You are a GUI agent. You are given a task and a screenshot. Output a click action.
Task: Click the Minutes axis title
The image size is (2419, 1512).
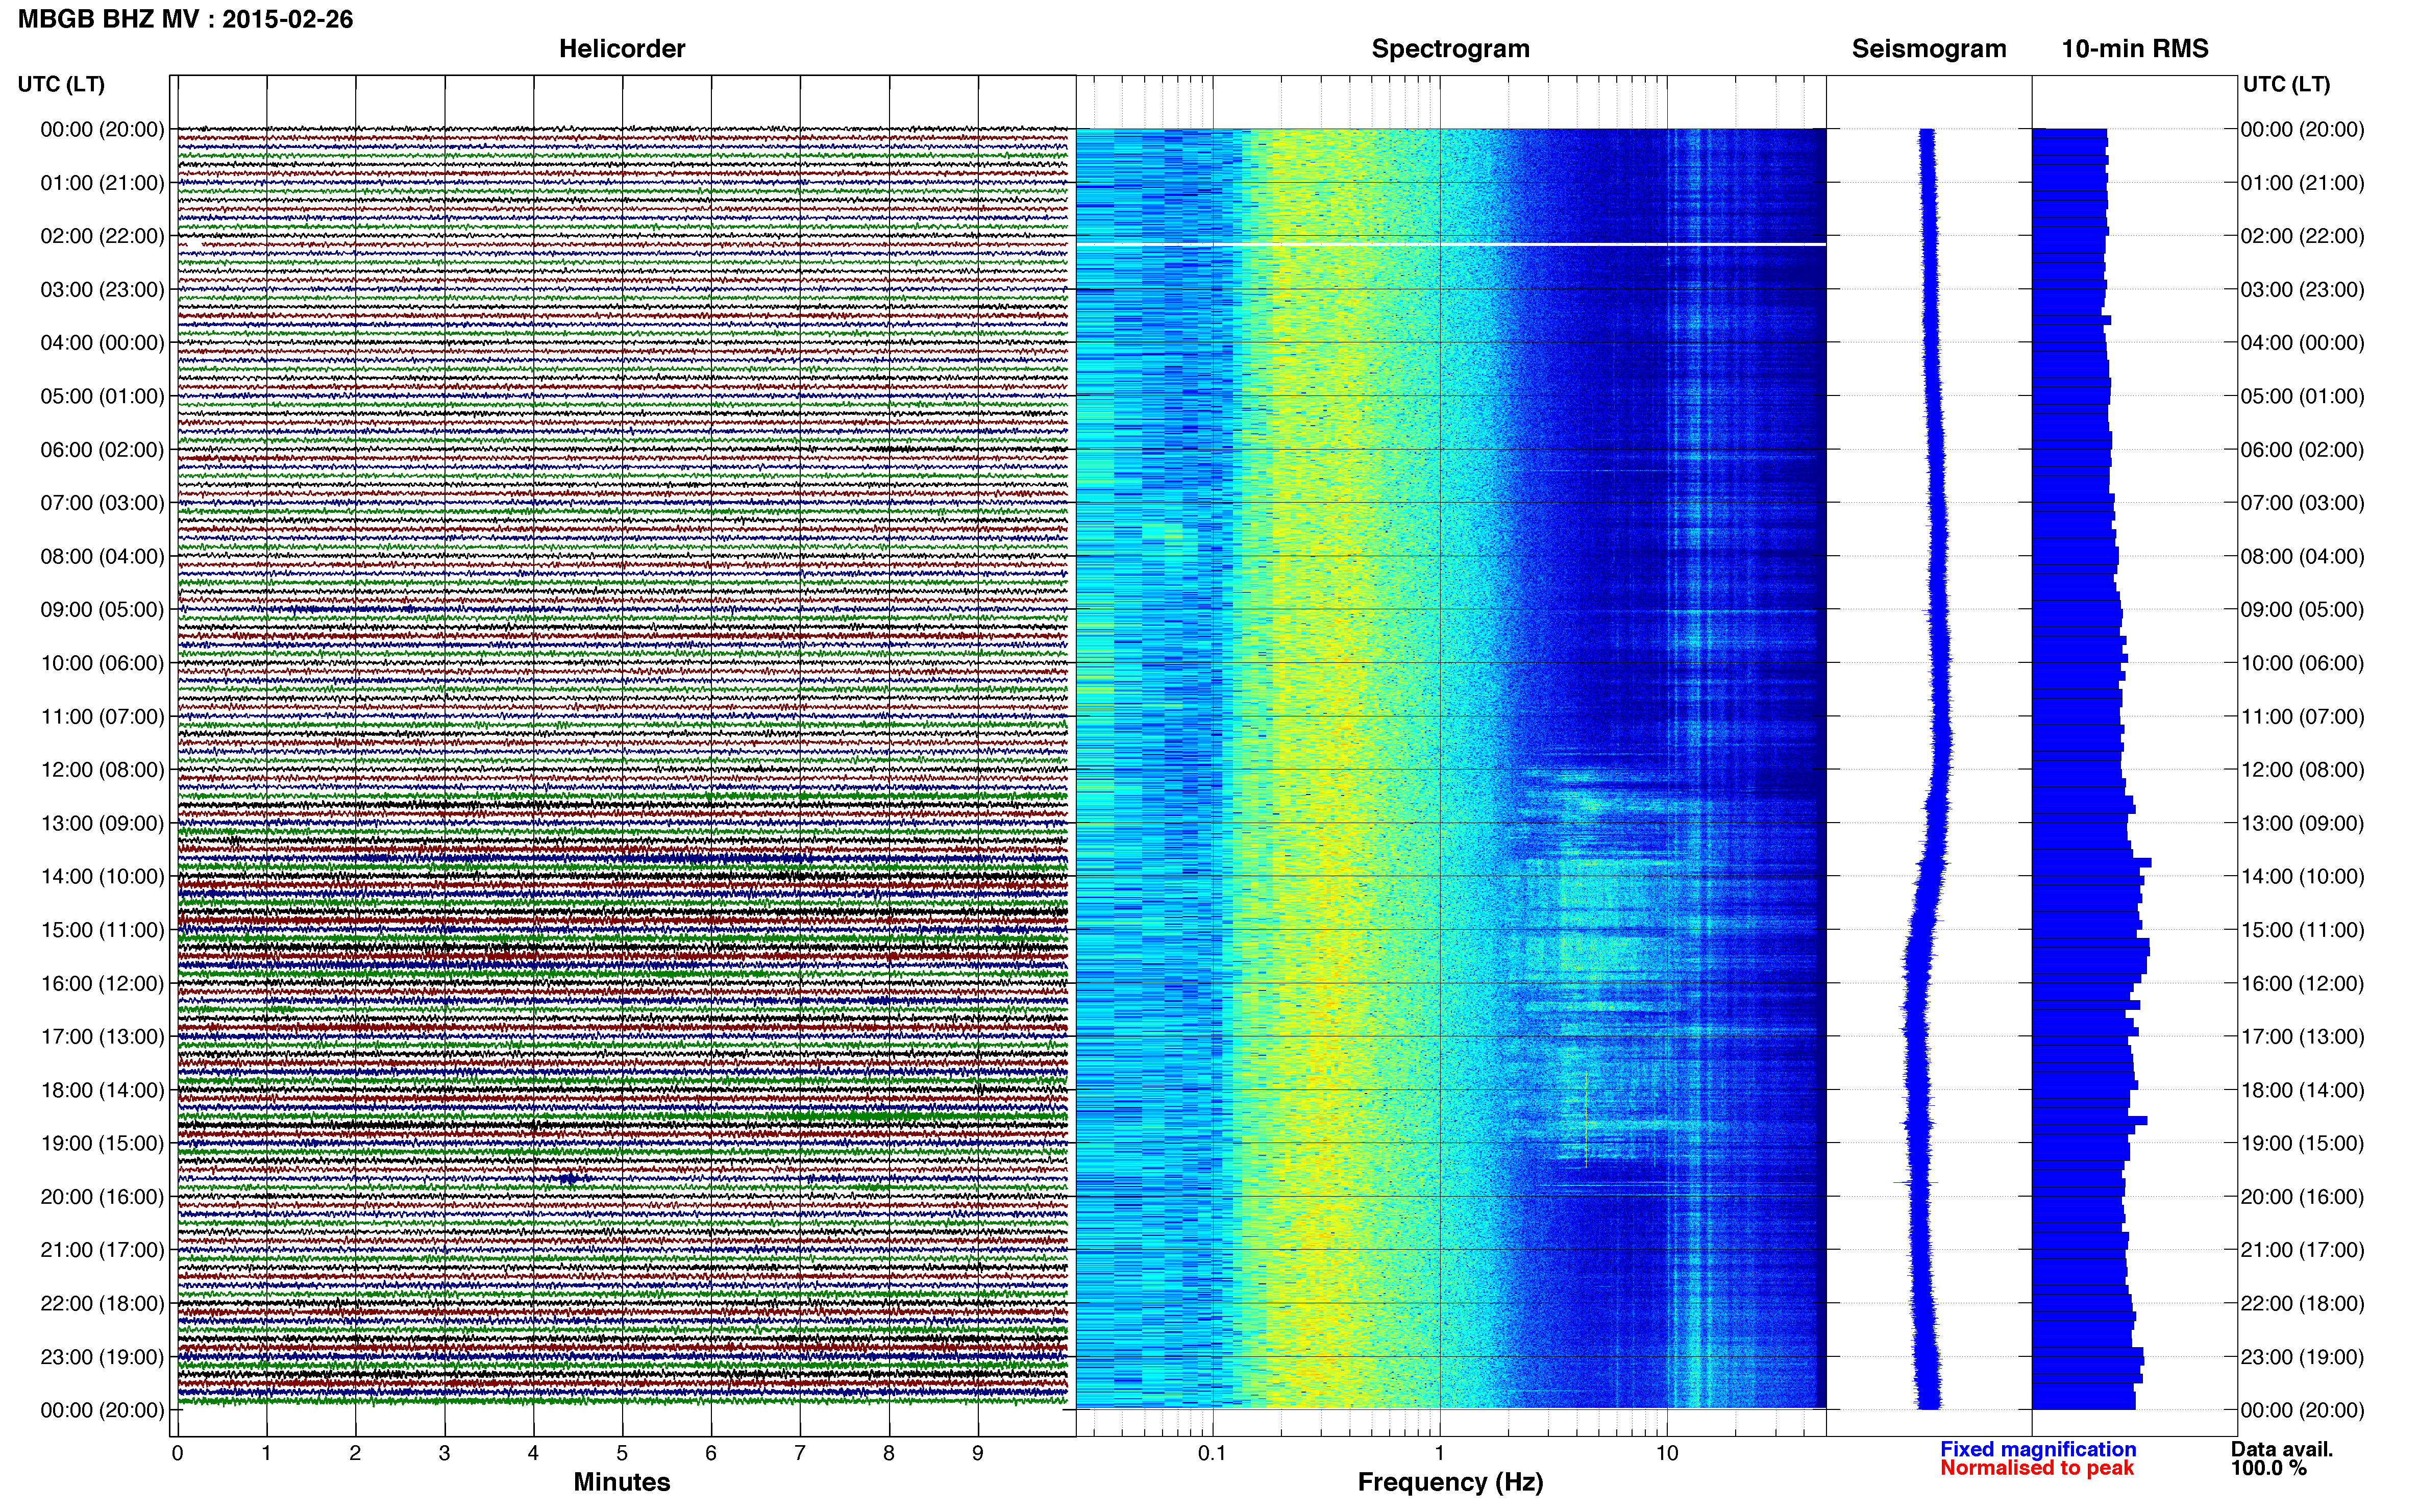(x=622, y=1482)
